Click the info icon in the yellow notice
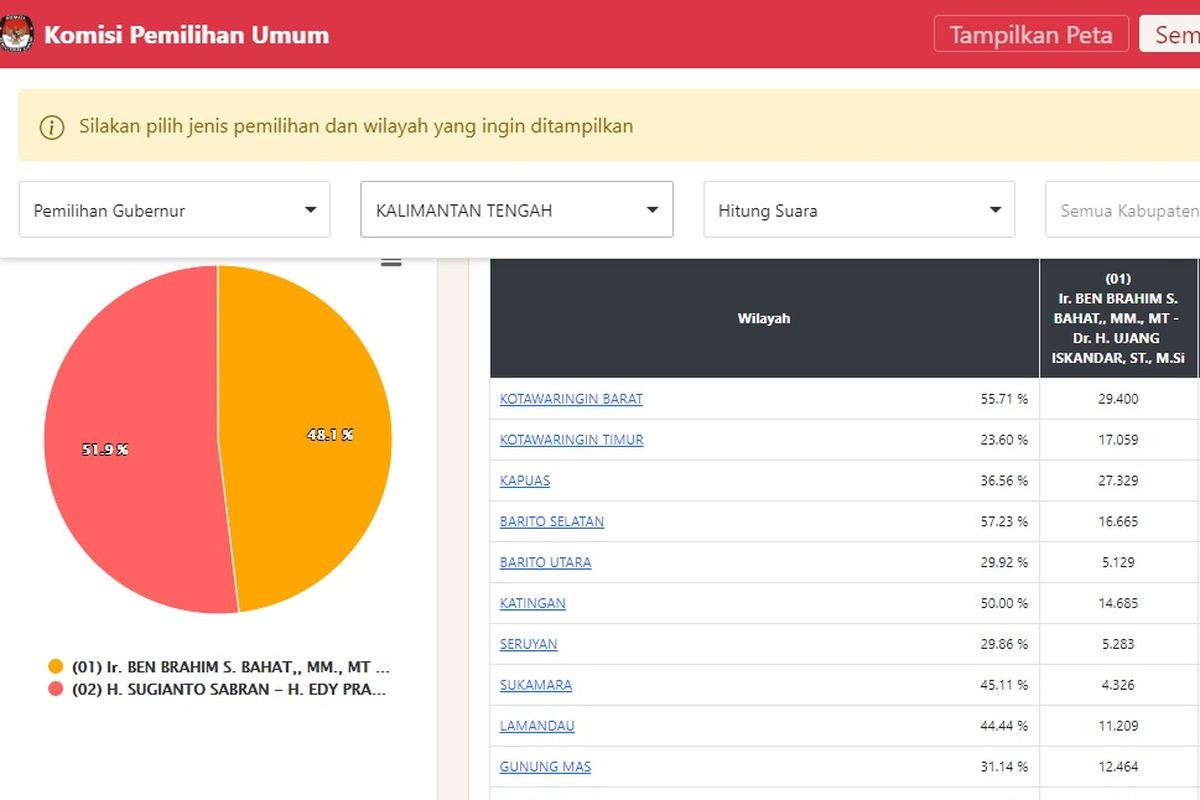1200x800 pixels. tap(51, 127)
